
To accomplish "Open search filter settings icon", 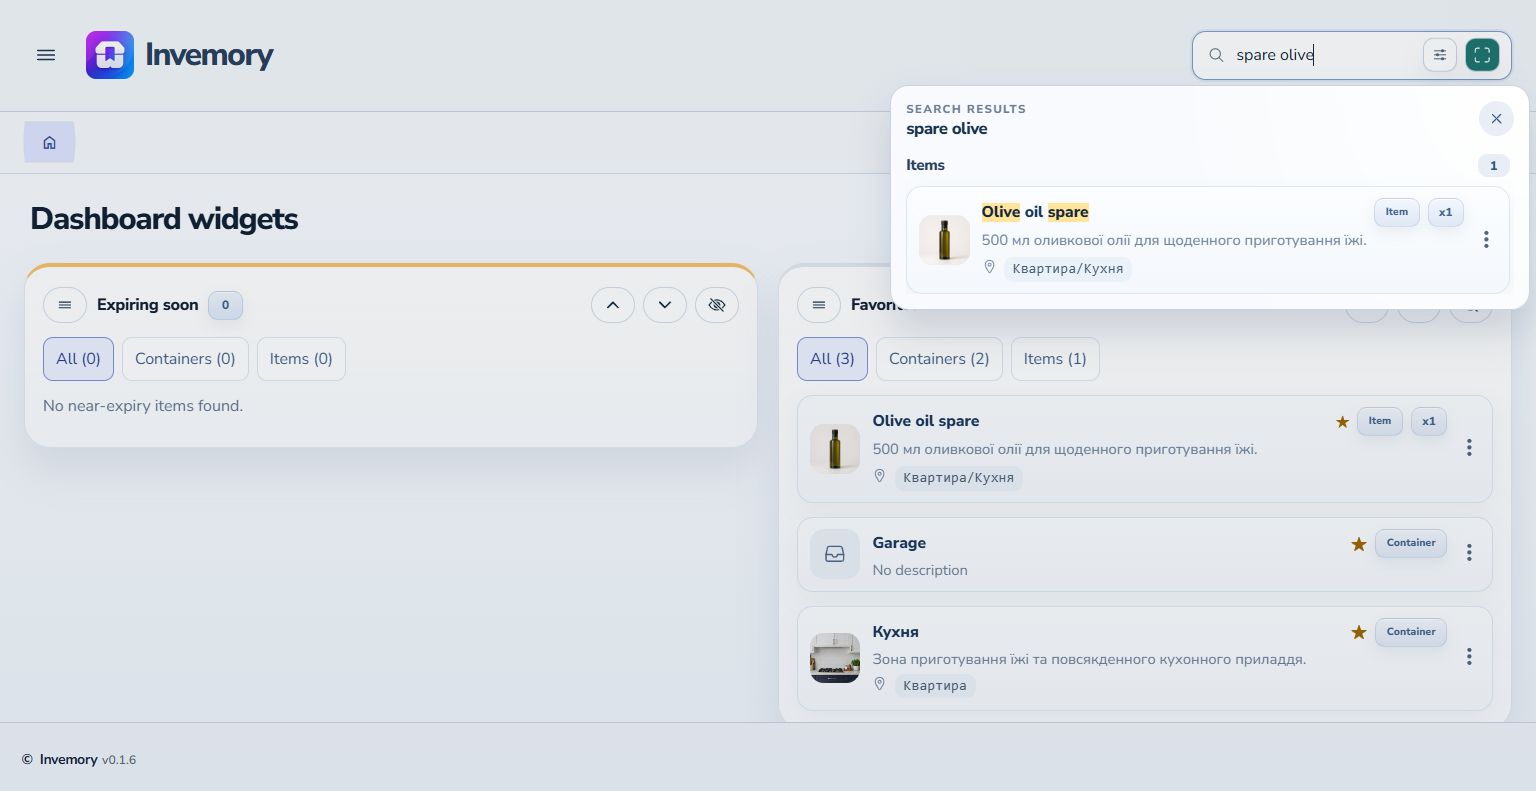I will [x=1440, y=55].
